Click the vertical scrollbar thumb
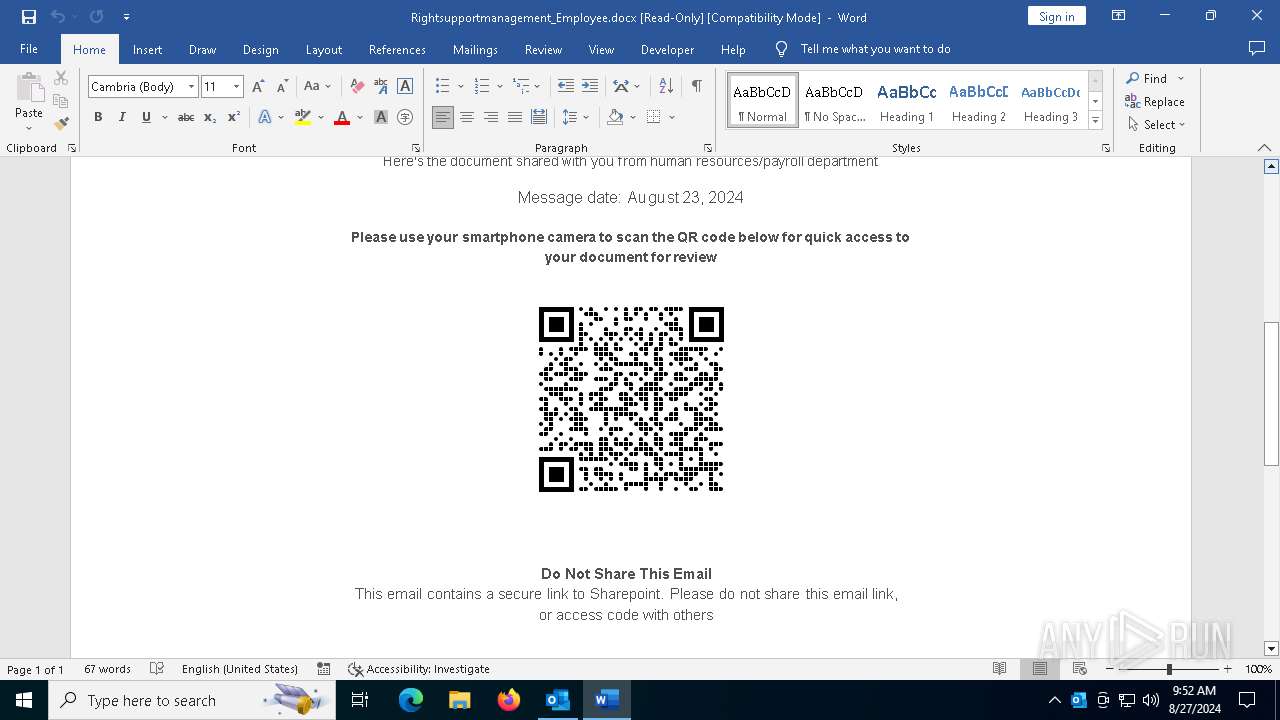This screenshot has width=1280, height=720. tap(1271, 393)
